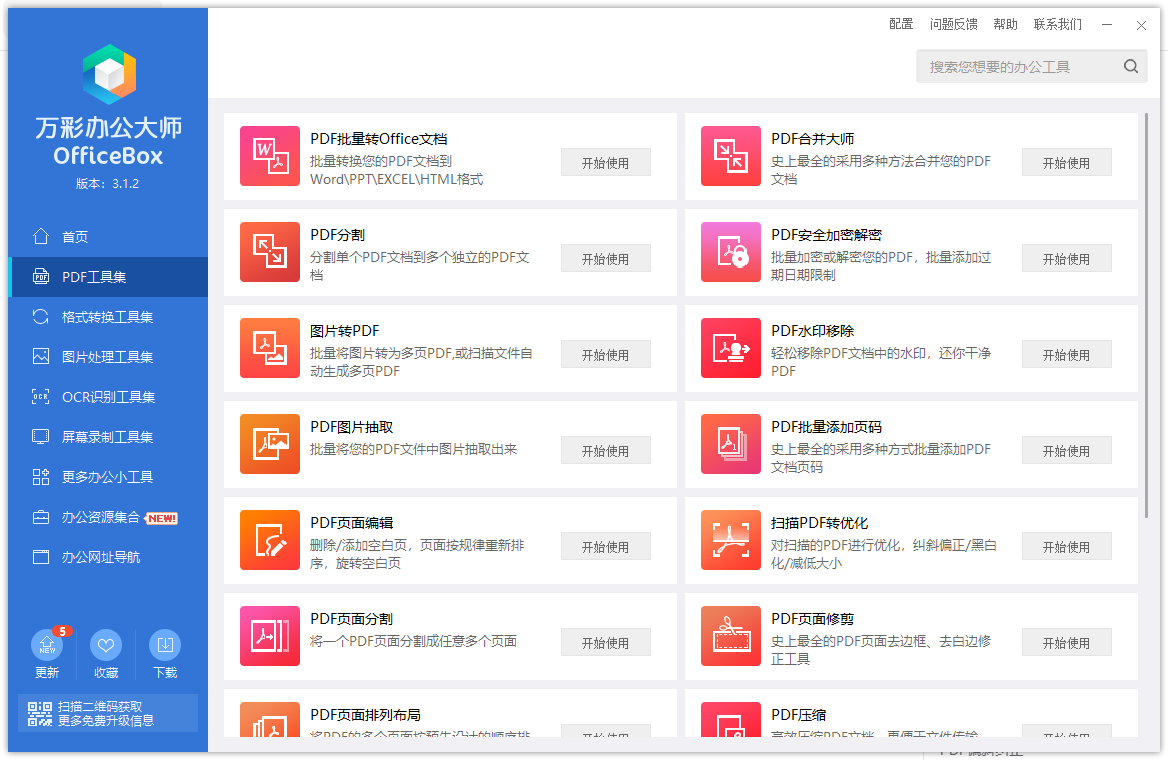Open the PDF批量转Office文档 tool icon
This screenshot has height=760, width=1168.
click(x=270, y=156)
